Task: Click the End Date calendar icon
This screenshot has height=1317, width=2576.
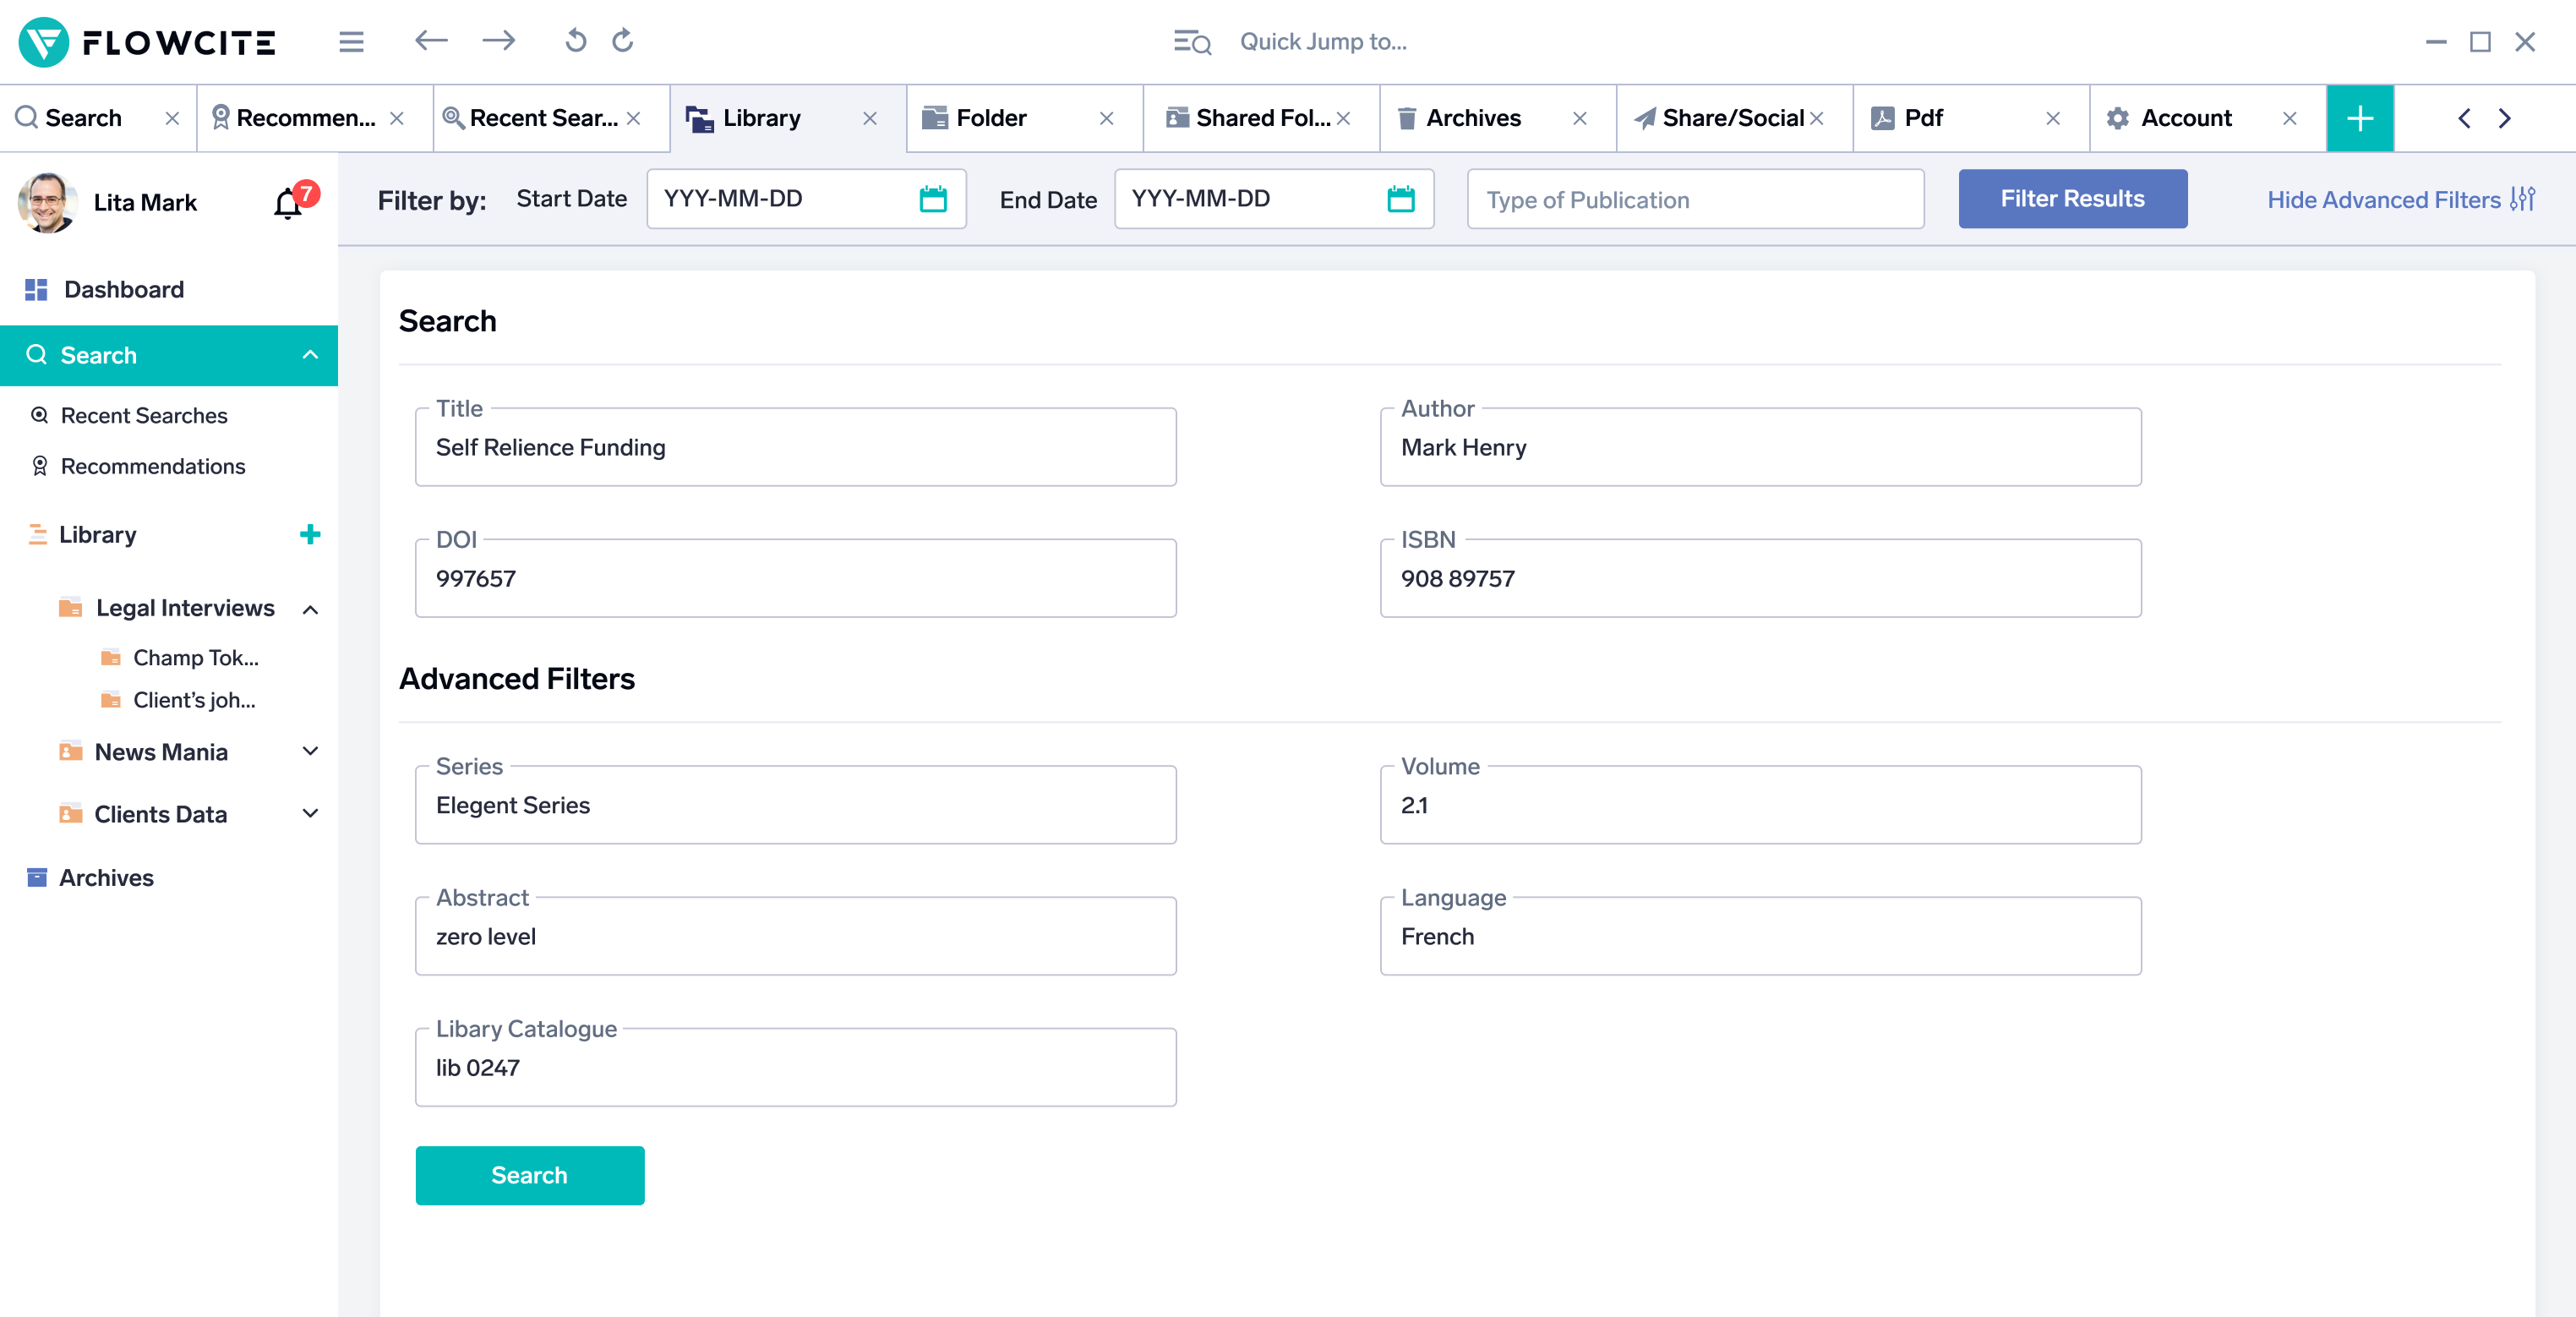Action: click(1400, 199)
